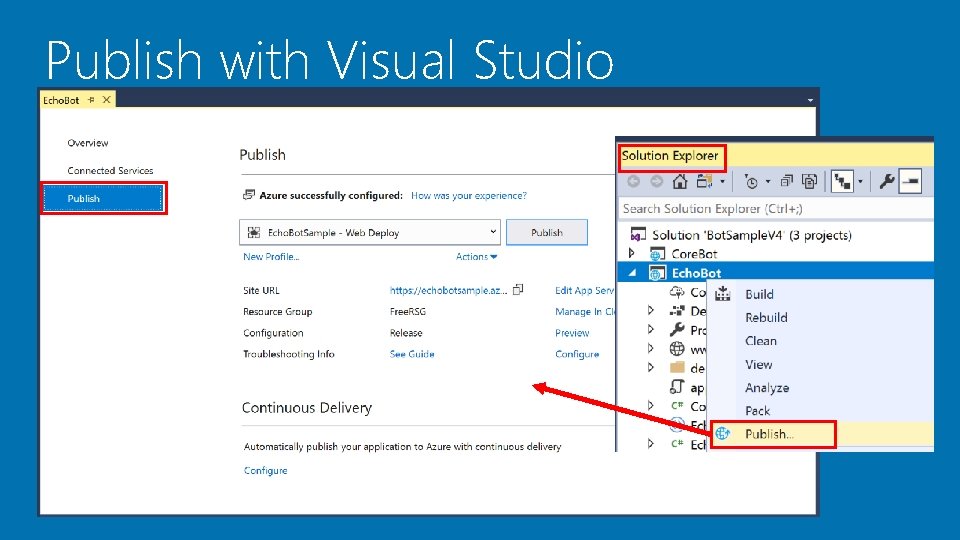Select the CoreBot project
Viewport: 960px width, 540px height.
pyautogui.click(x=694, y=253)
